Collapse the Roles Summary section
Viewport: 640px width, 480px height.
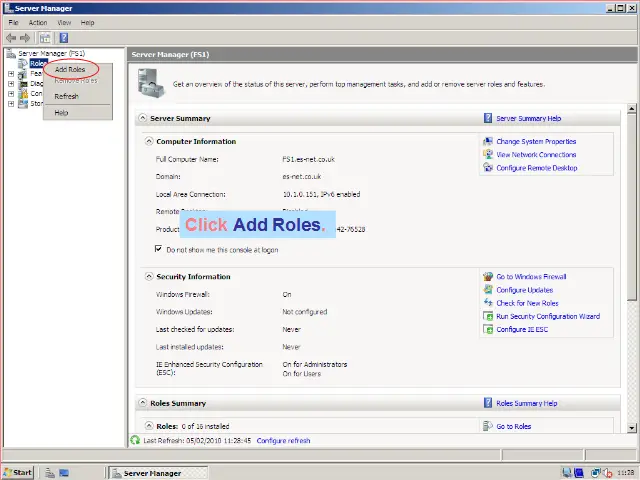click(x=142, y=402)
